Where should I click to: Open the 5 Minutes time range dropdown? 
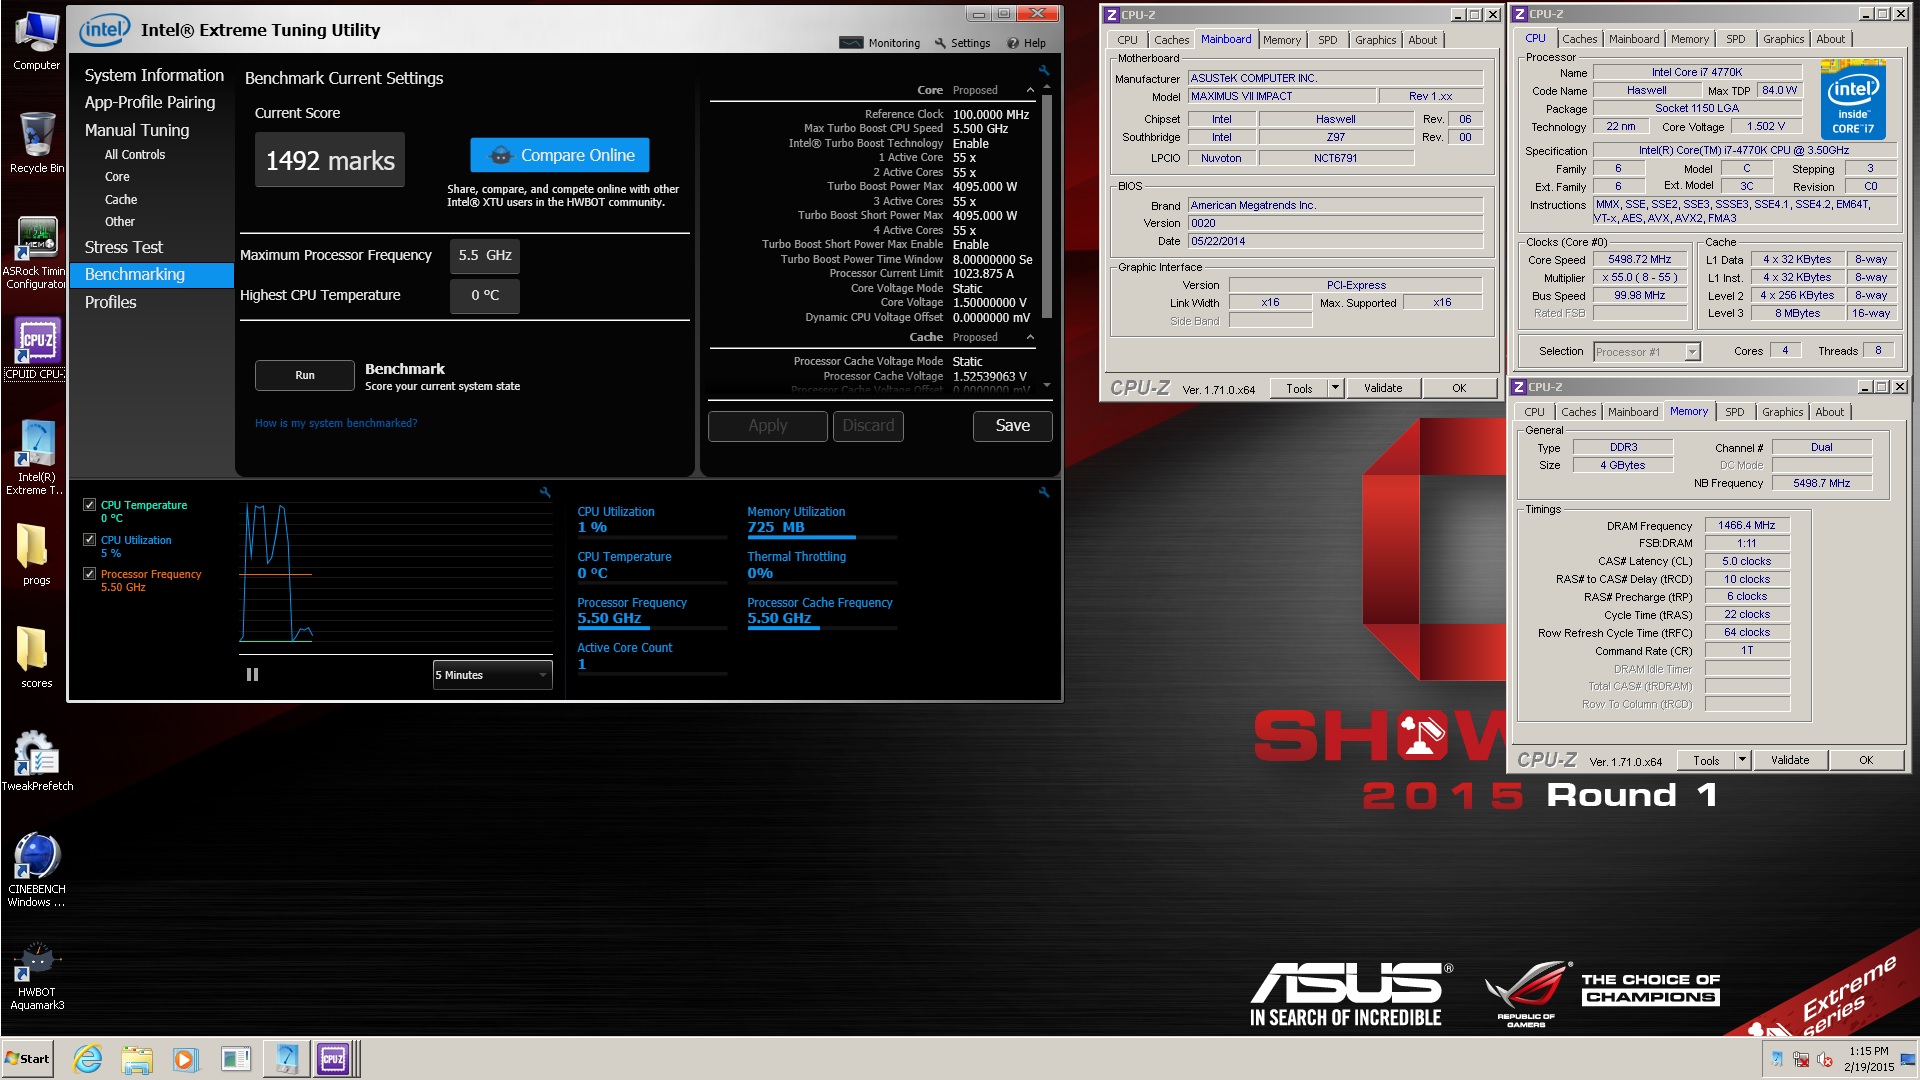coord(492,675)
